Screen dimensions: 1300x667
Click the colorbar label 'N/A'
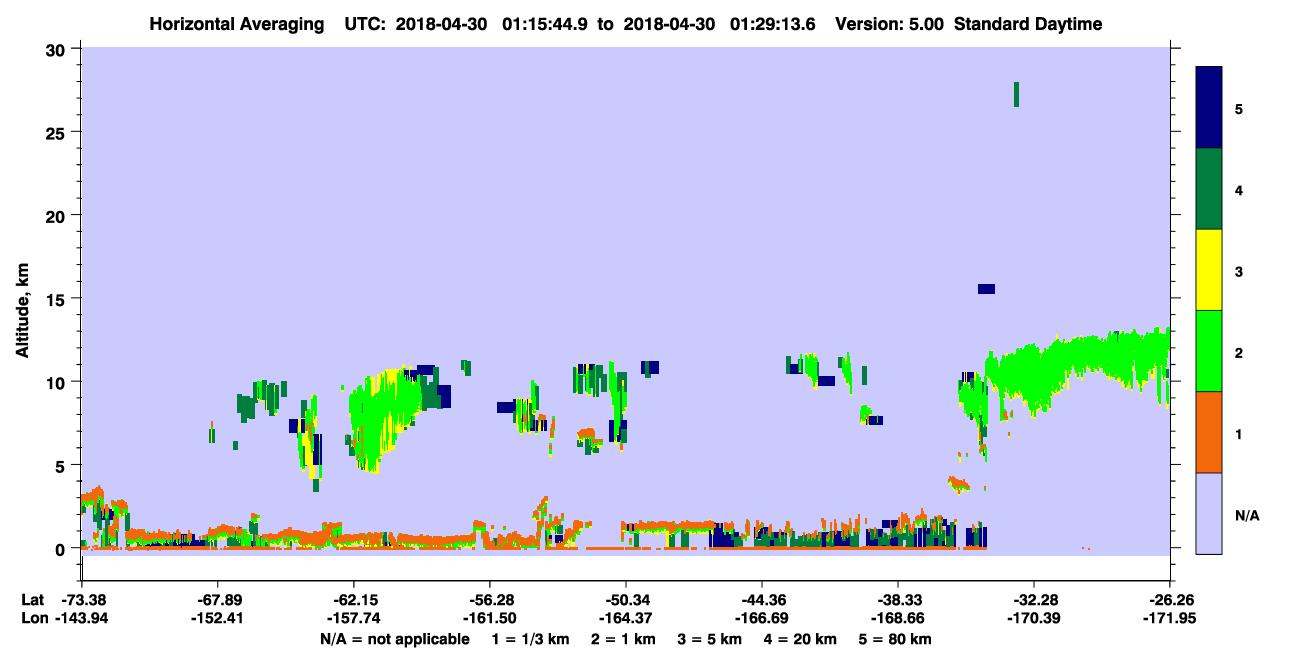(x=1247, y=515)
